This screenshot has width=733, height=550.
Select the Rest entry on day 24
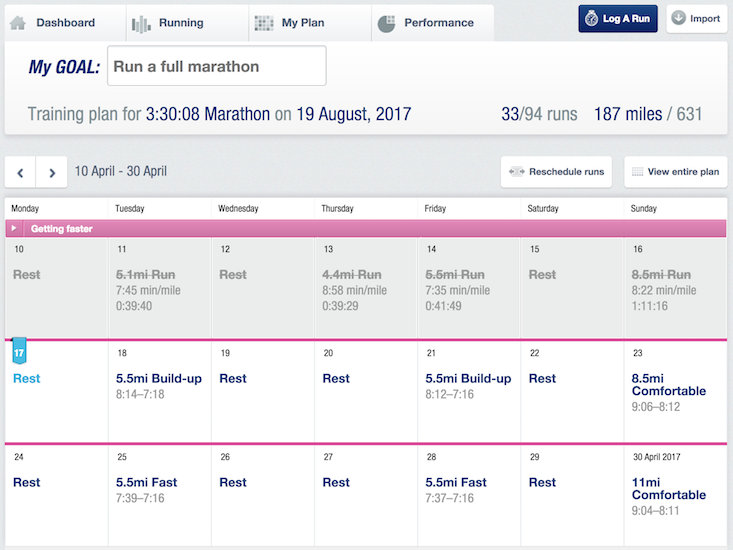[x=27, y=482]
